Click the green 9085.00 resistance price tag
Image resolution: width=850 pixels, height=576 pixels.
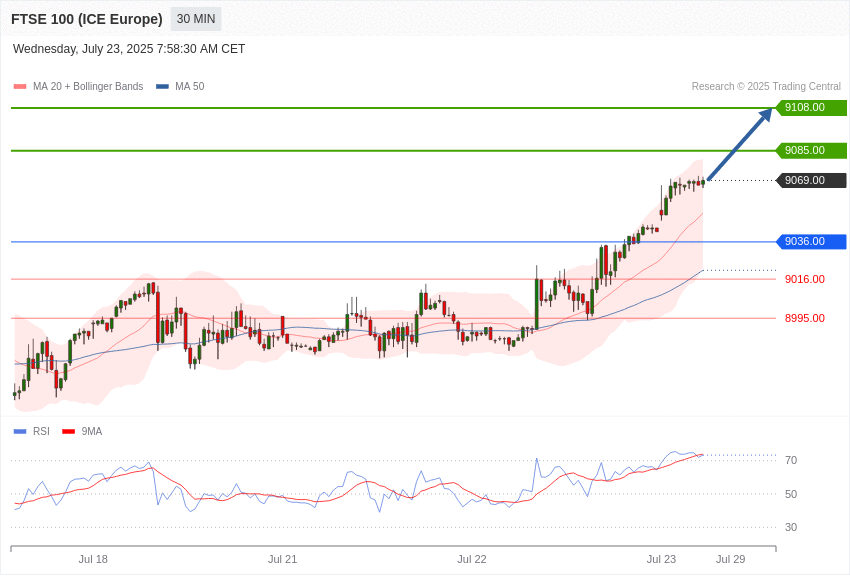[x=812, y=150]
